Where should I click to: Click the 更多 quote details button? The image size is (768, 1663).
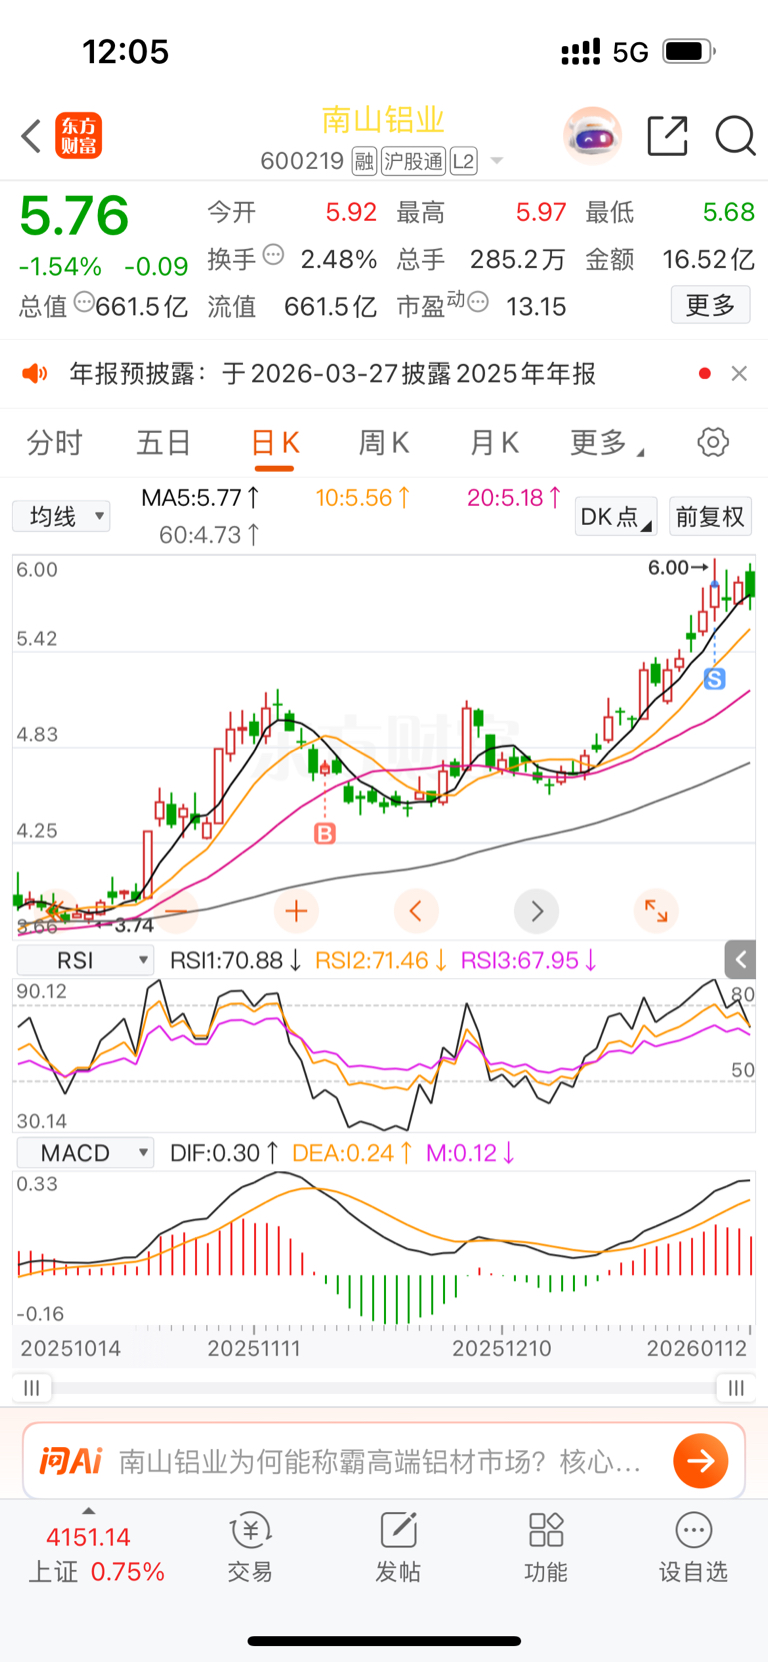point(710,305)
